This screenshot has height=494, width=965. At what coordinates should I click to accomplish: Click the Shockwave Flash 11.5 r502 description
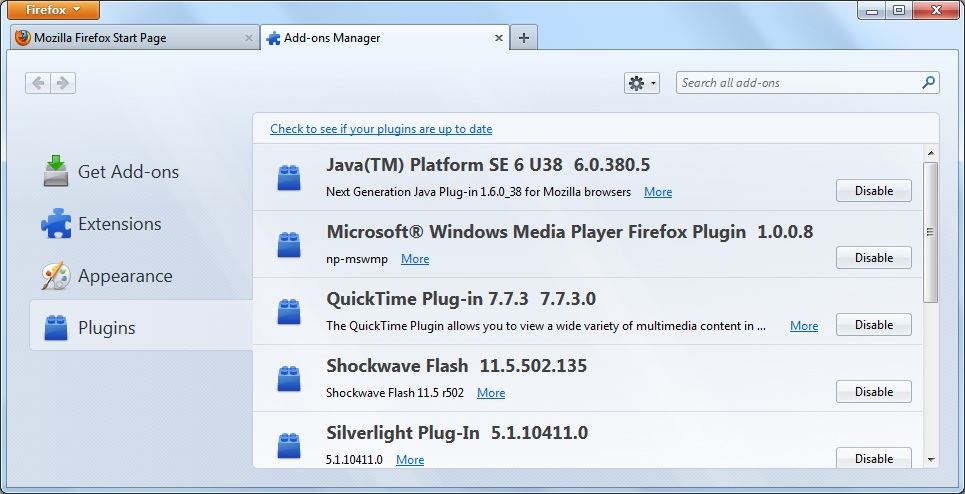[395, 393]
